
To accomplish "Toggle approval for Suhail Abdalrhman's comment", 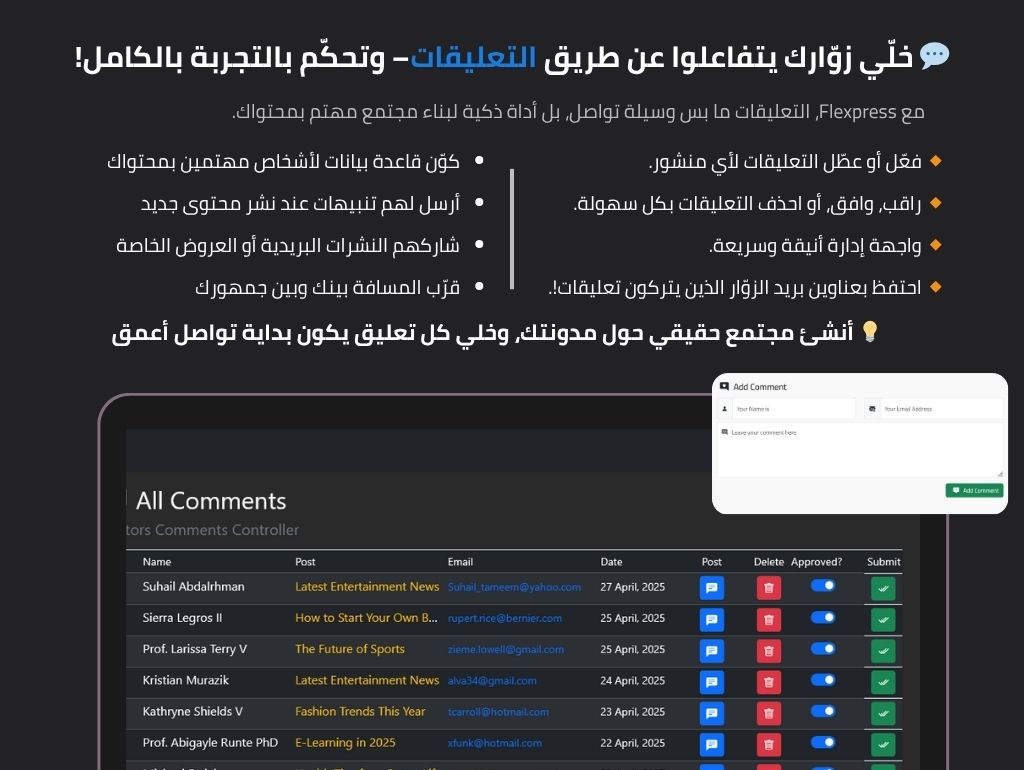I will pyautogui.click(x=823, y=585).
